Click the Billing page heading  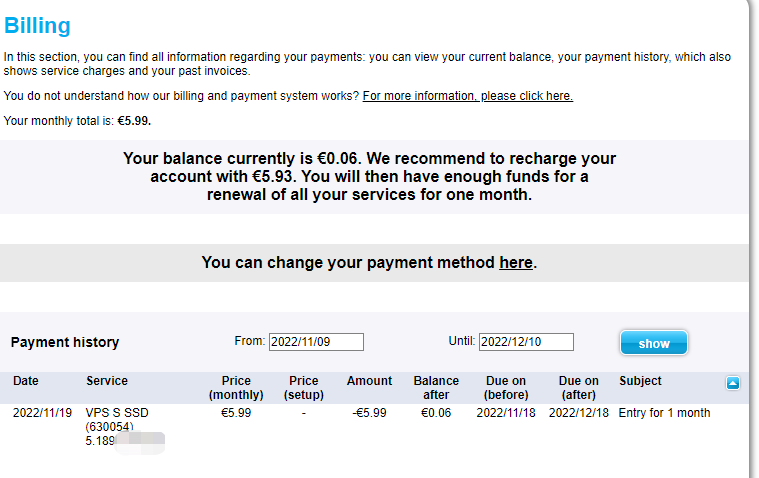38,26
